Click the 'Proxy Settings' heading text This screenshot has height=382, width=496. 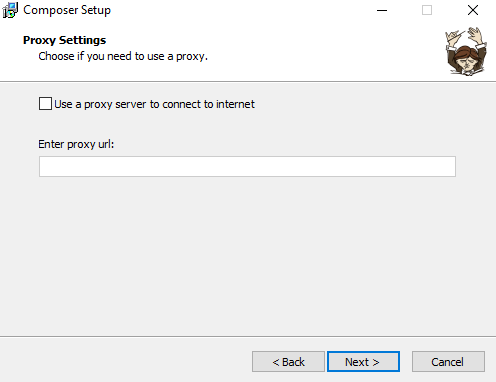(64, 40)
